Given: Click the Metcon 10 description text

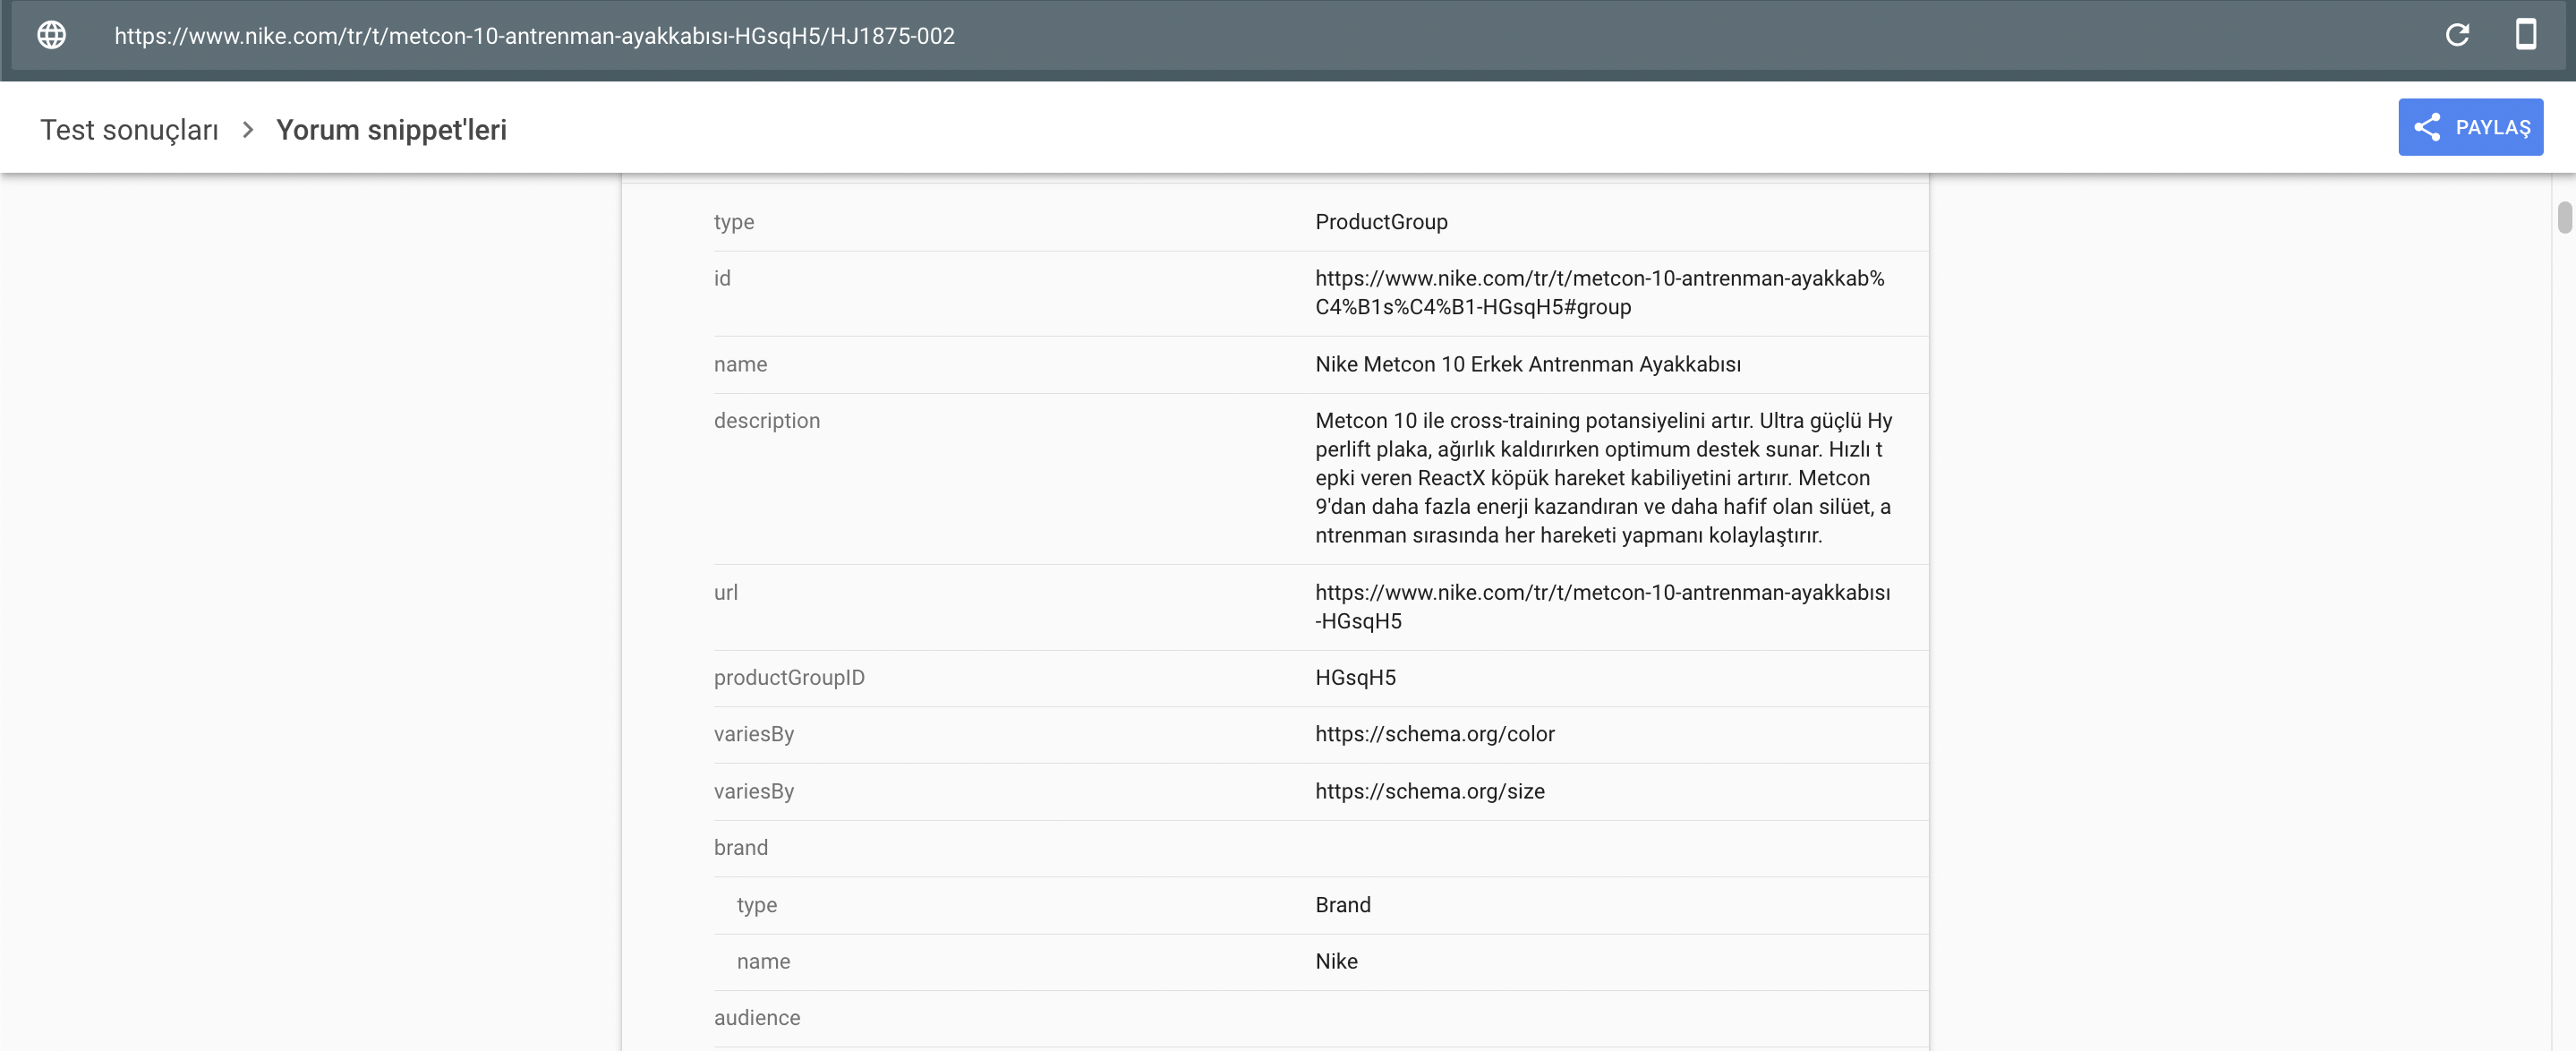Looking at the screenshot, I should click(x=1602, y=478).
